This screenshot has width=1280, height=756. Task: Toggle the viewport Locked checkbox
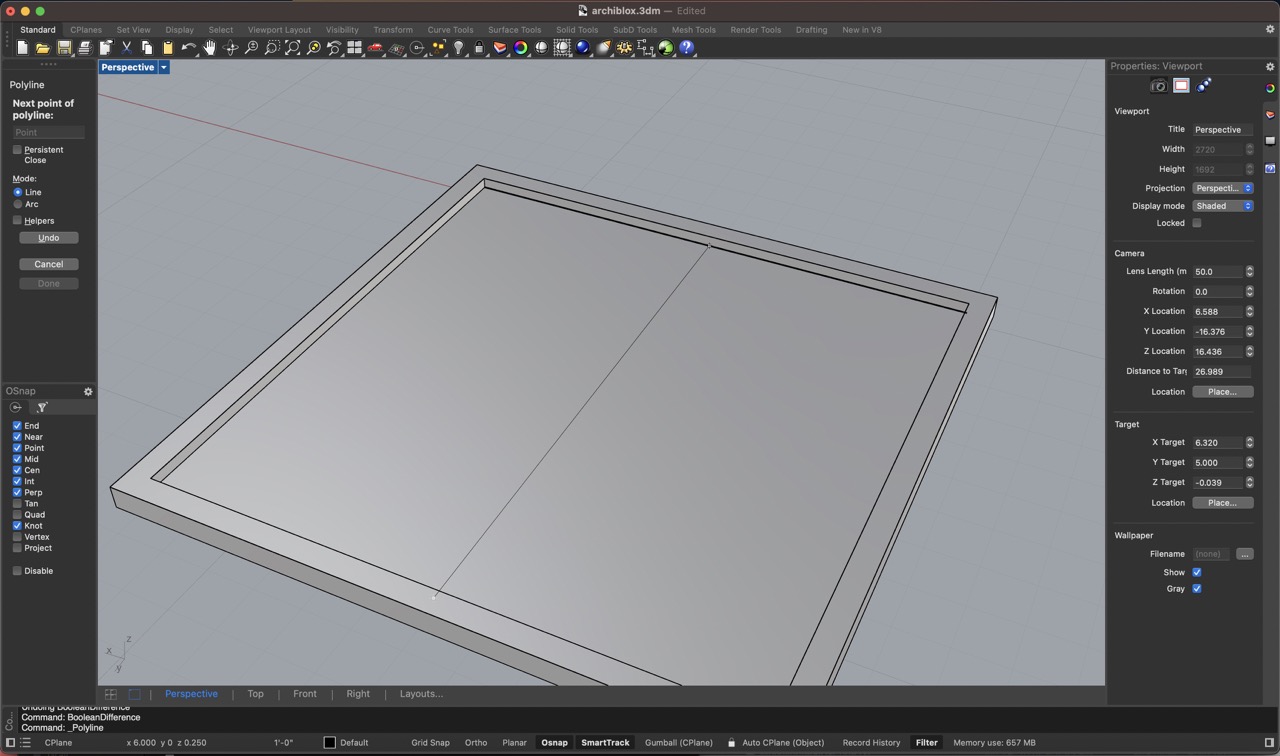[x=1197, y=223]
